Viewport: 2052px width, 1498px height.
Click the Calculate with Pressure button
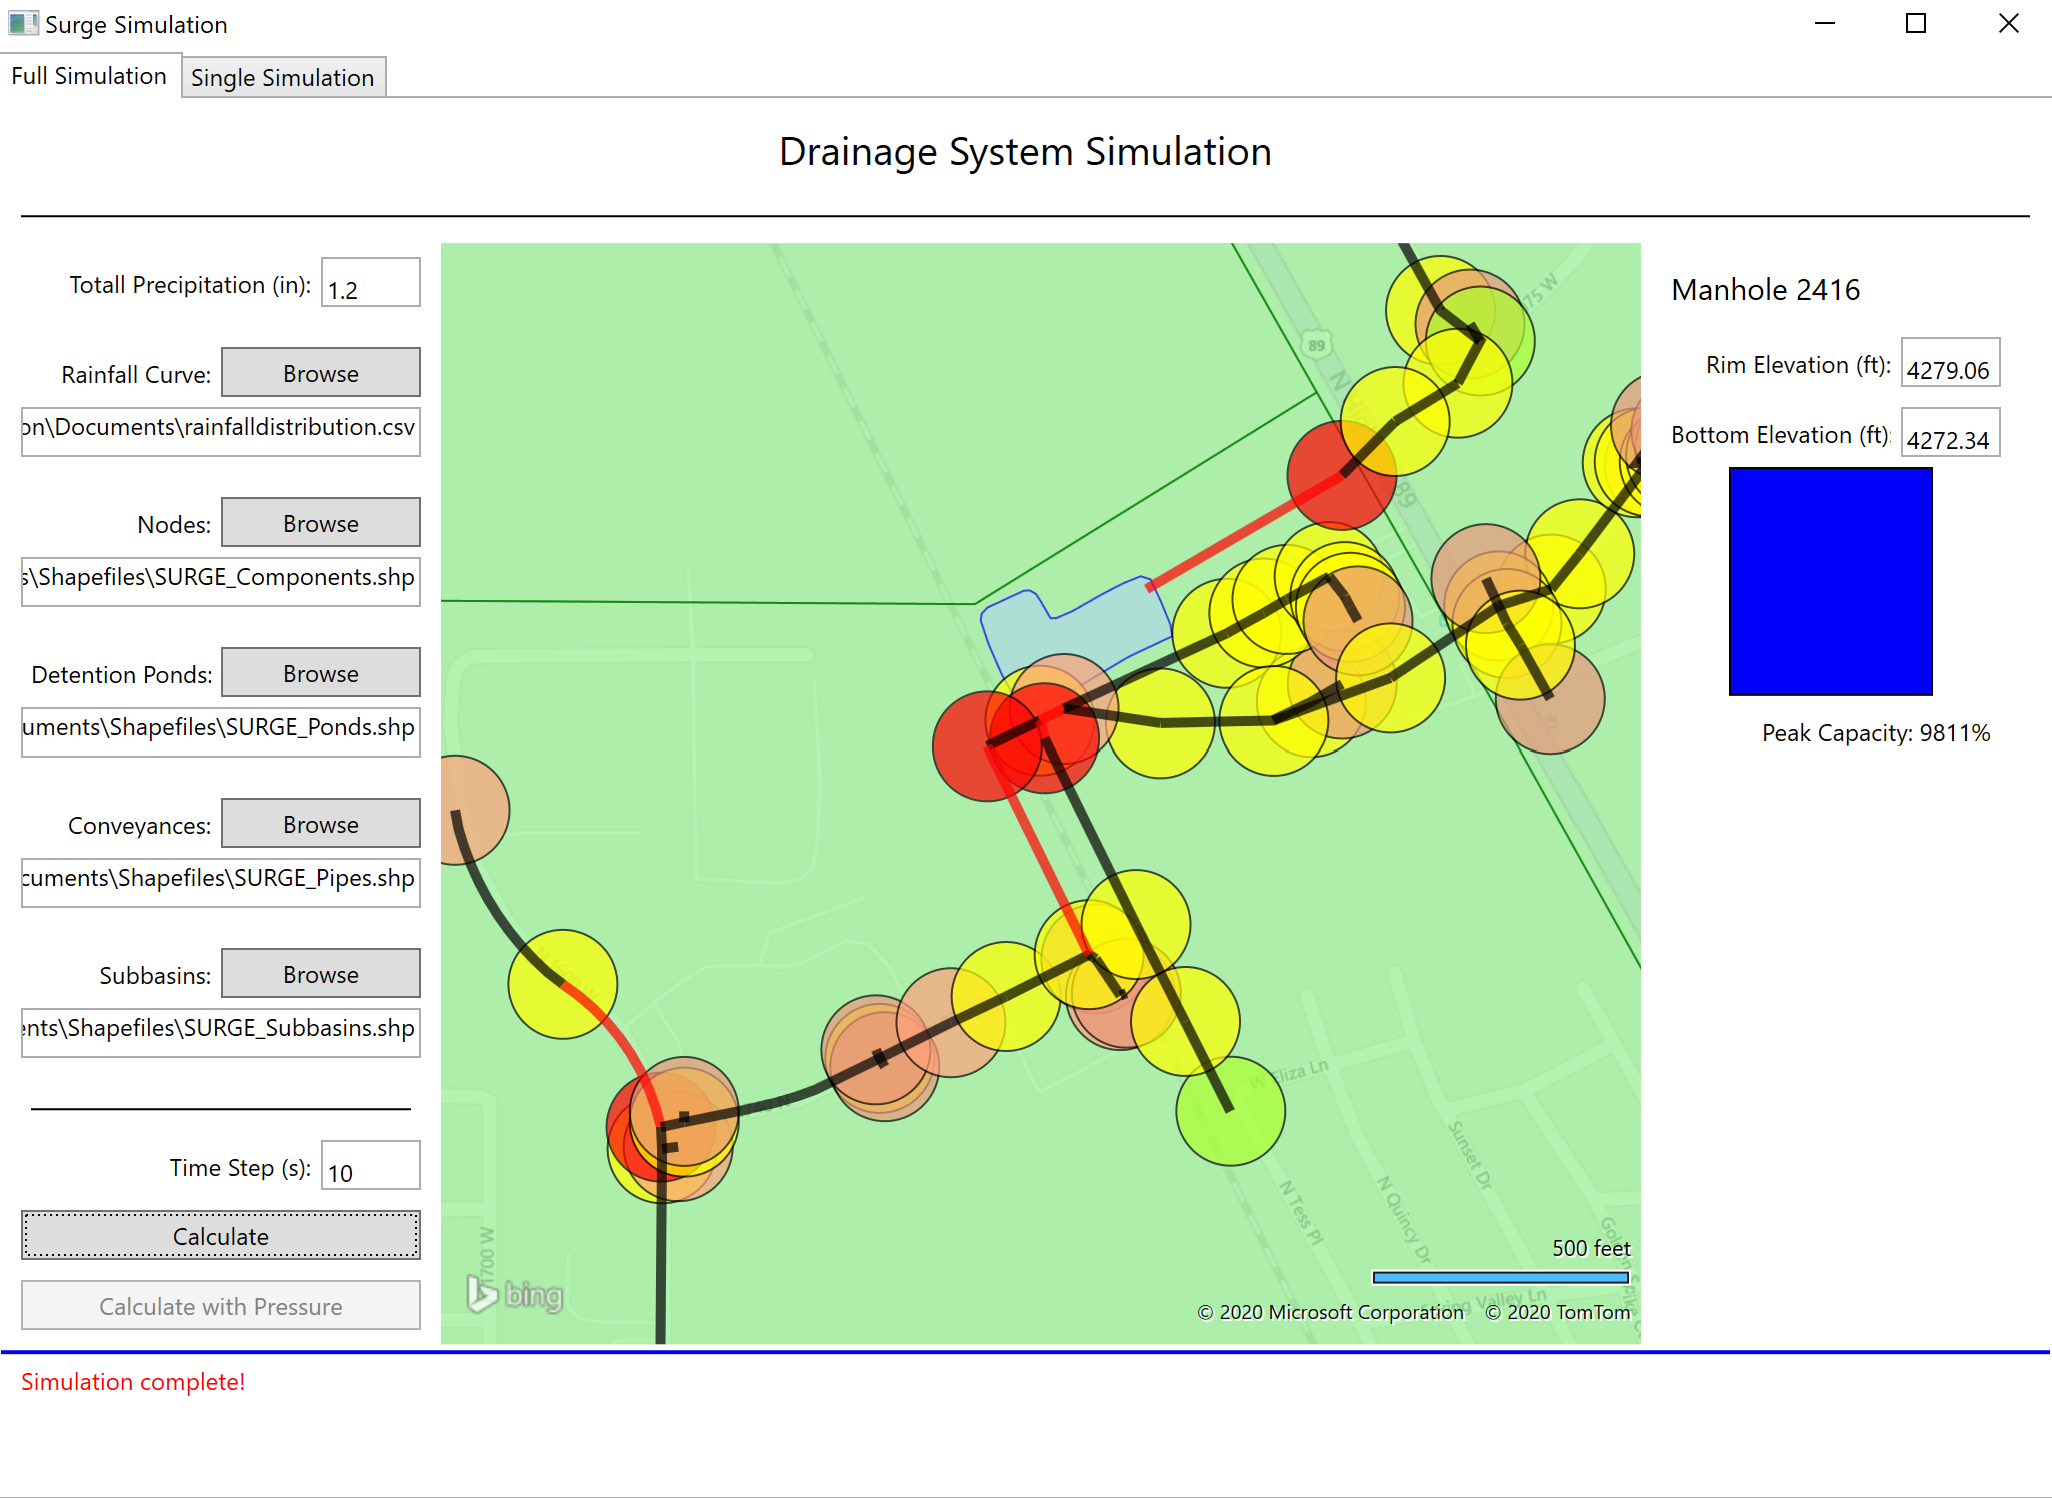[x=219, y=1306]
